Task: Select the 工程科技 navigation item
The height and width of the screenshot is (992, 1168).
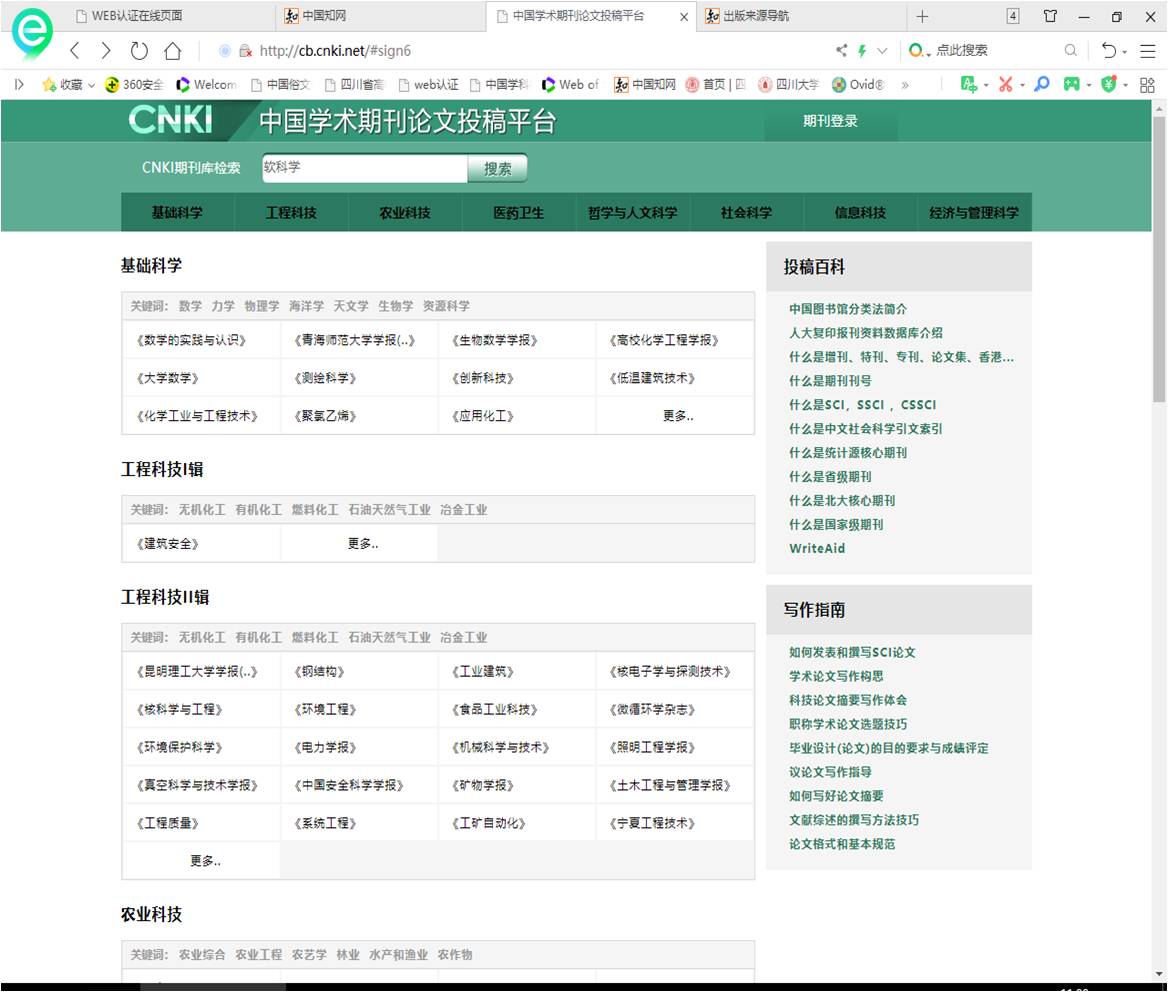Action: coord(291,212)
